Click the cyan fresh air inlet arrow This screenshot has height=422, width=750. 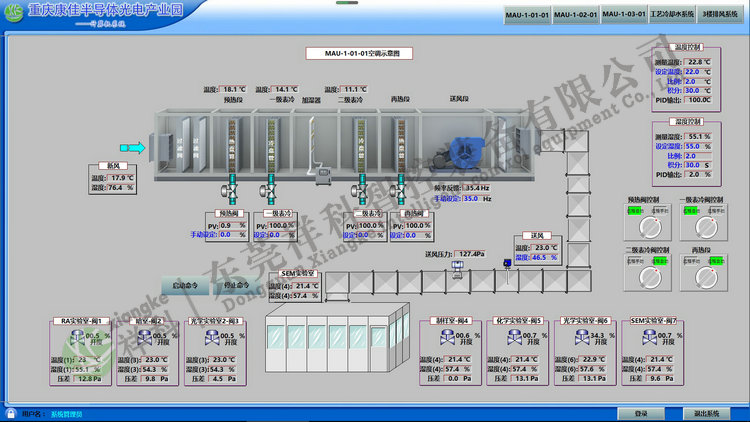139,149
